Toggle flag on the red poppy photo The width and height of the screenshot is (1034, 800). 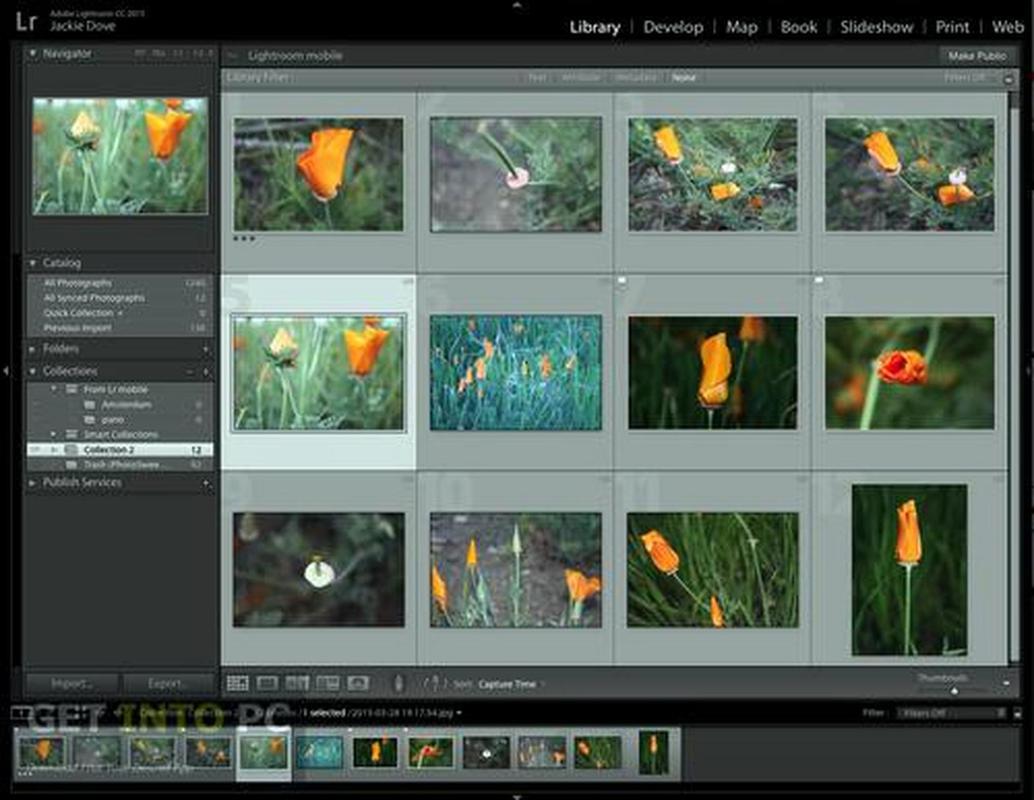[x=819, y=282]
